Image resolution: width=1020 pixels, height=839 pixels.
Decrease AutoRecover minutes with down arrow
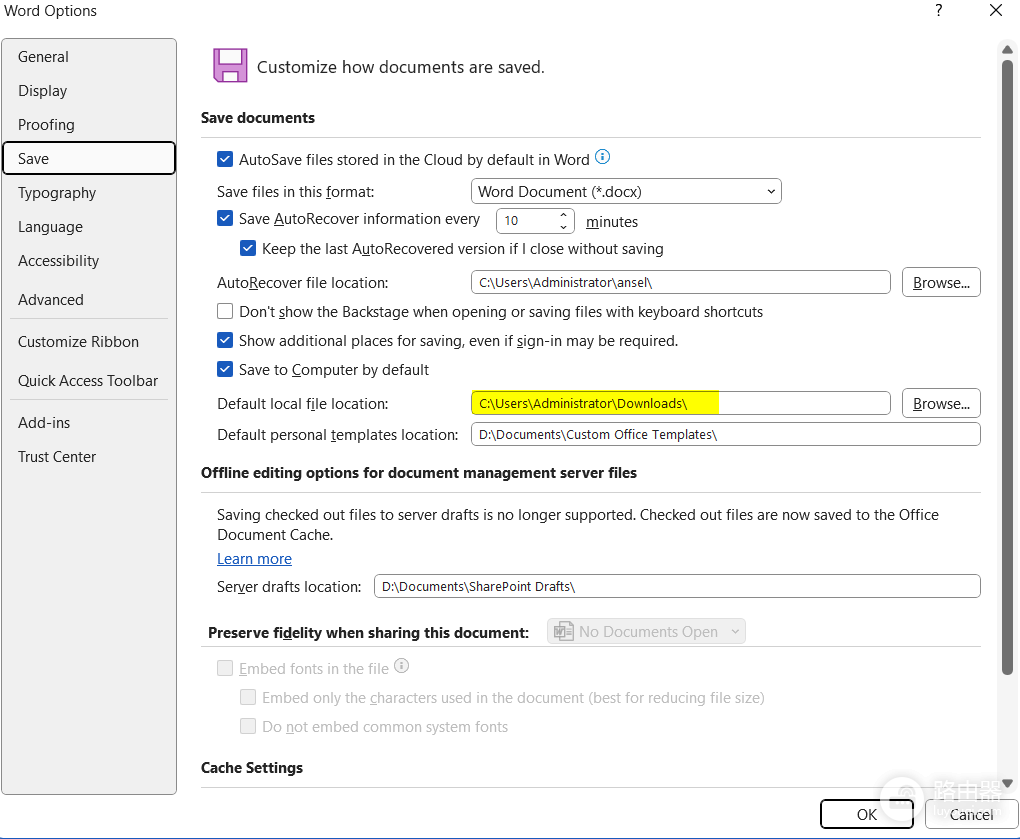coord(563,227)
